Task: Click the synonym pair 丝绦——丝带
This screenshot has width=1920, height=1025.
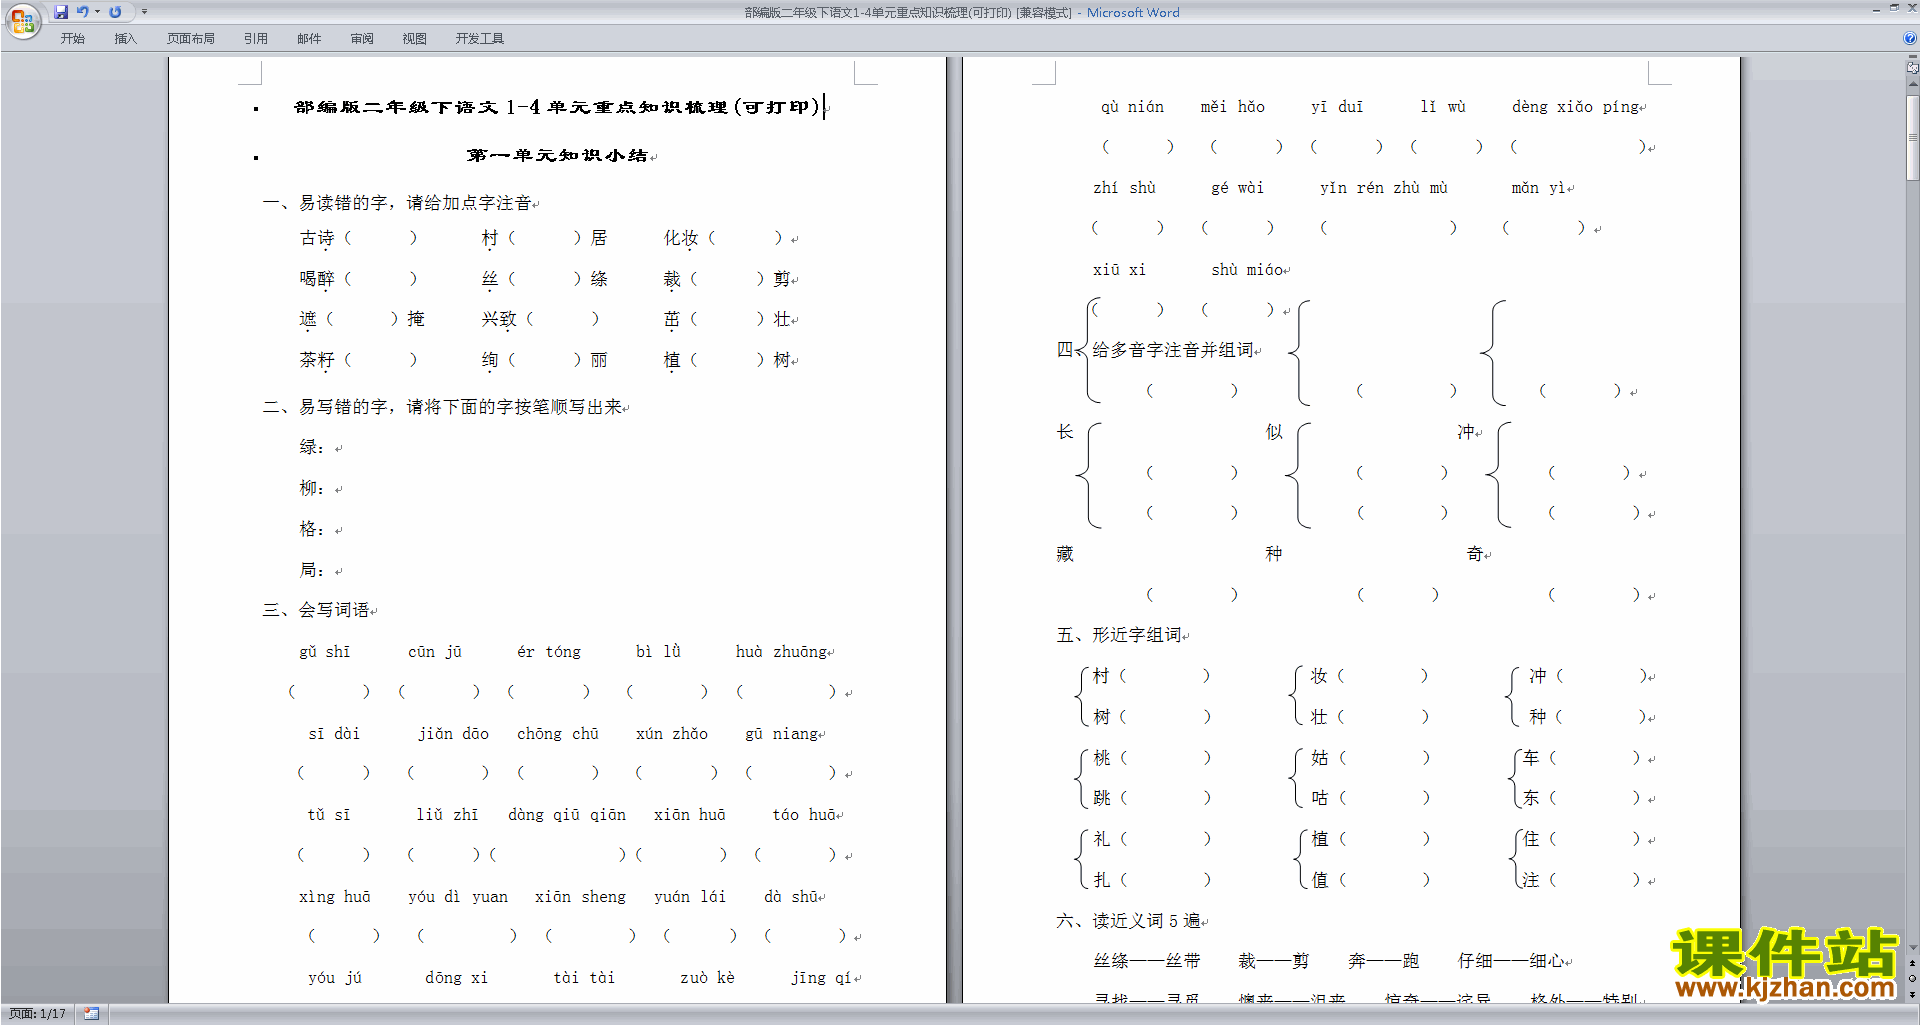Action: click(1147, 961)
